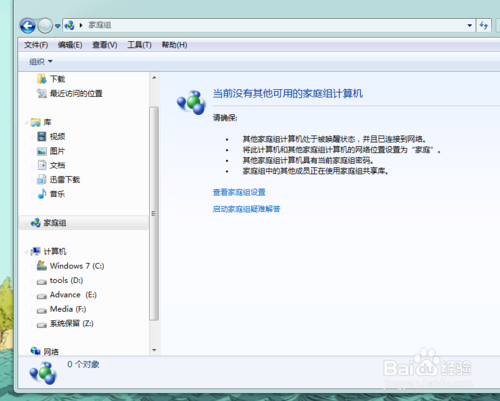The width and height of the screenshot is (500, 401).
Task: Open the 组织 dropdown button
Action: pyautogui.click(x=41, y=61)
